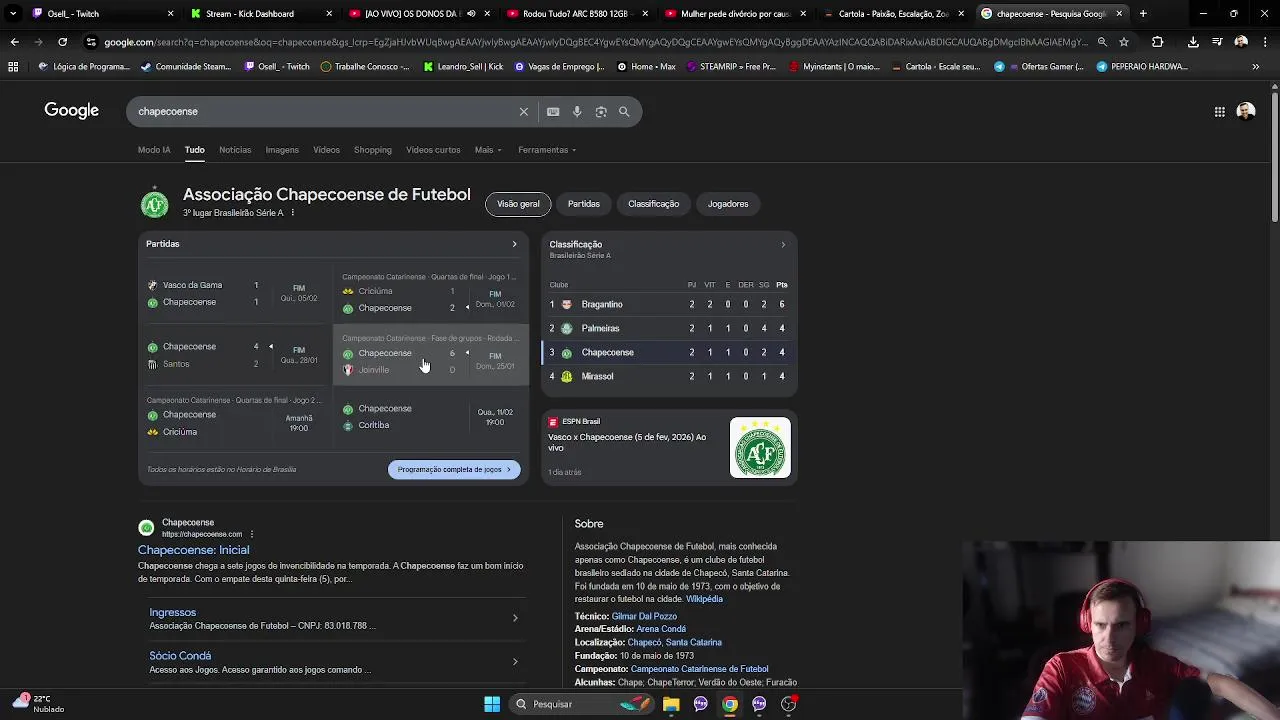Start voice search with the microphone icon

577,111
